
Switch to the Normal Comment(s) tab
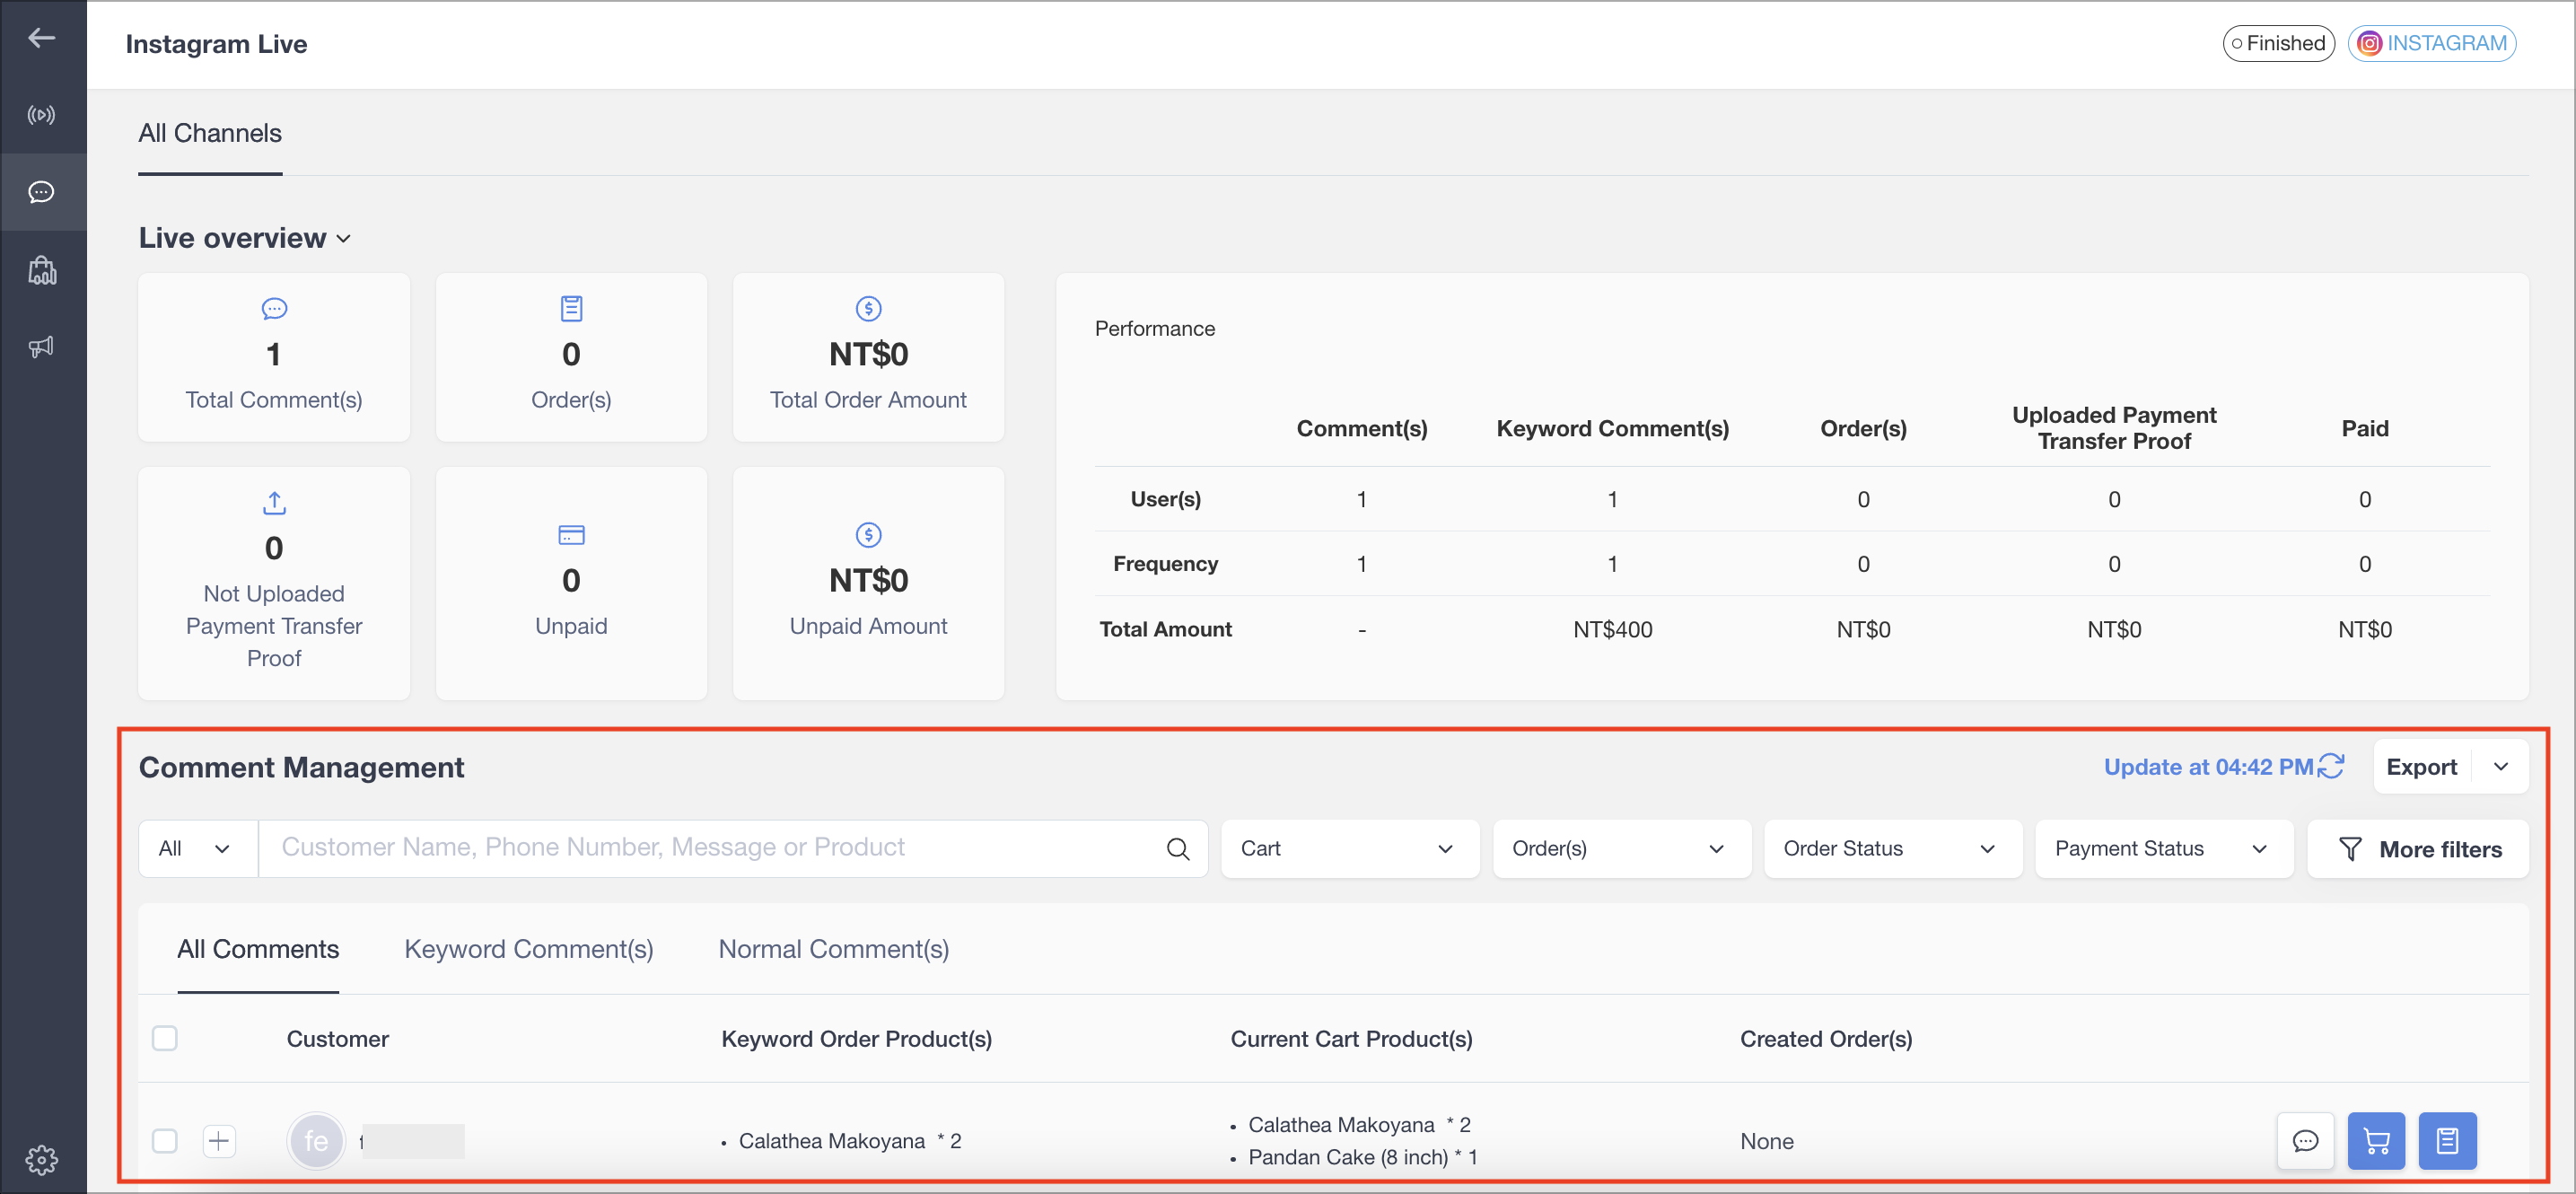833,949
